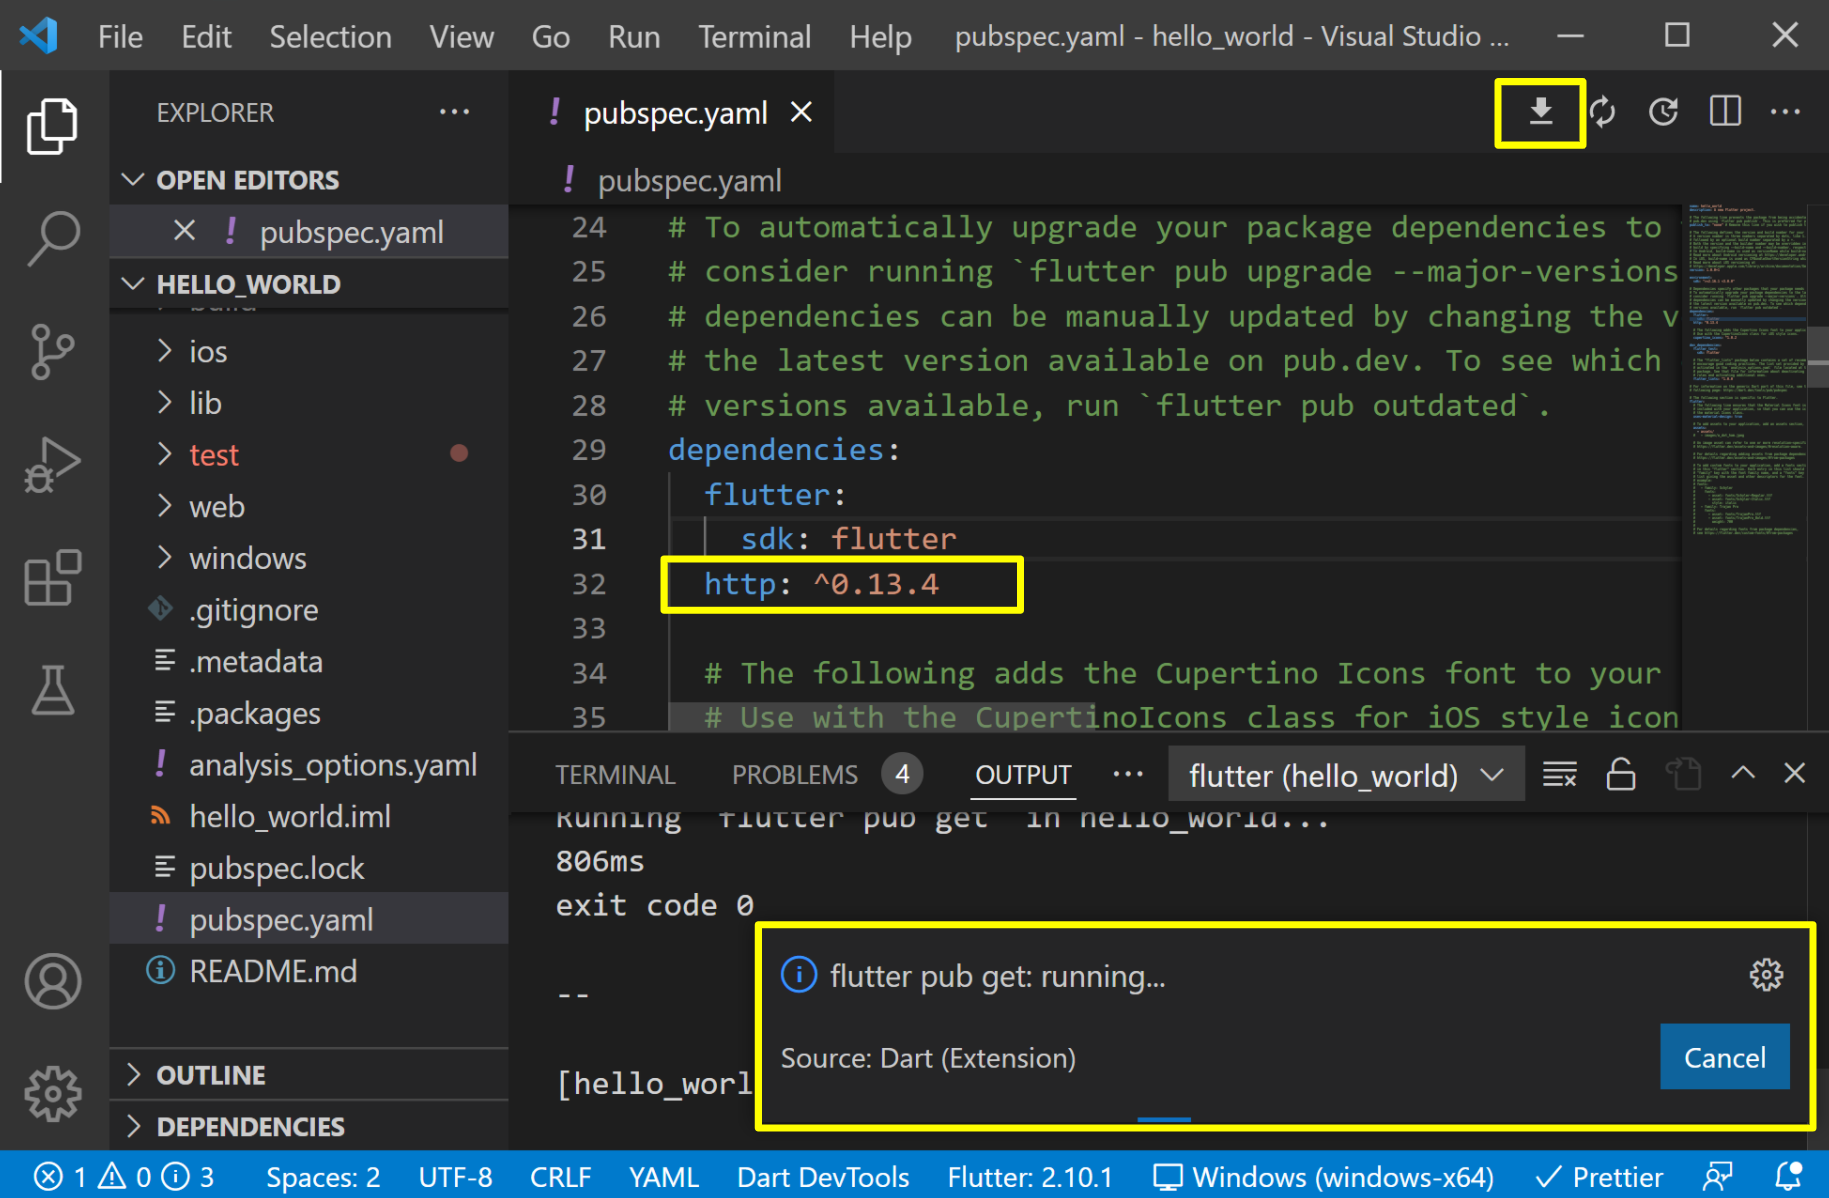The width and height of the screenshot is (1829, 1198).
Task: Open the Extensions view
Action: (52, 577)
